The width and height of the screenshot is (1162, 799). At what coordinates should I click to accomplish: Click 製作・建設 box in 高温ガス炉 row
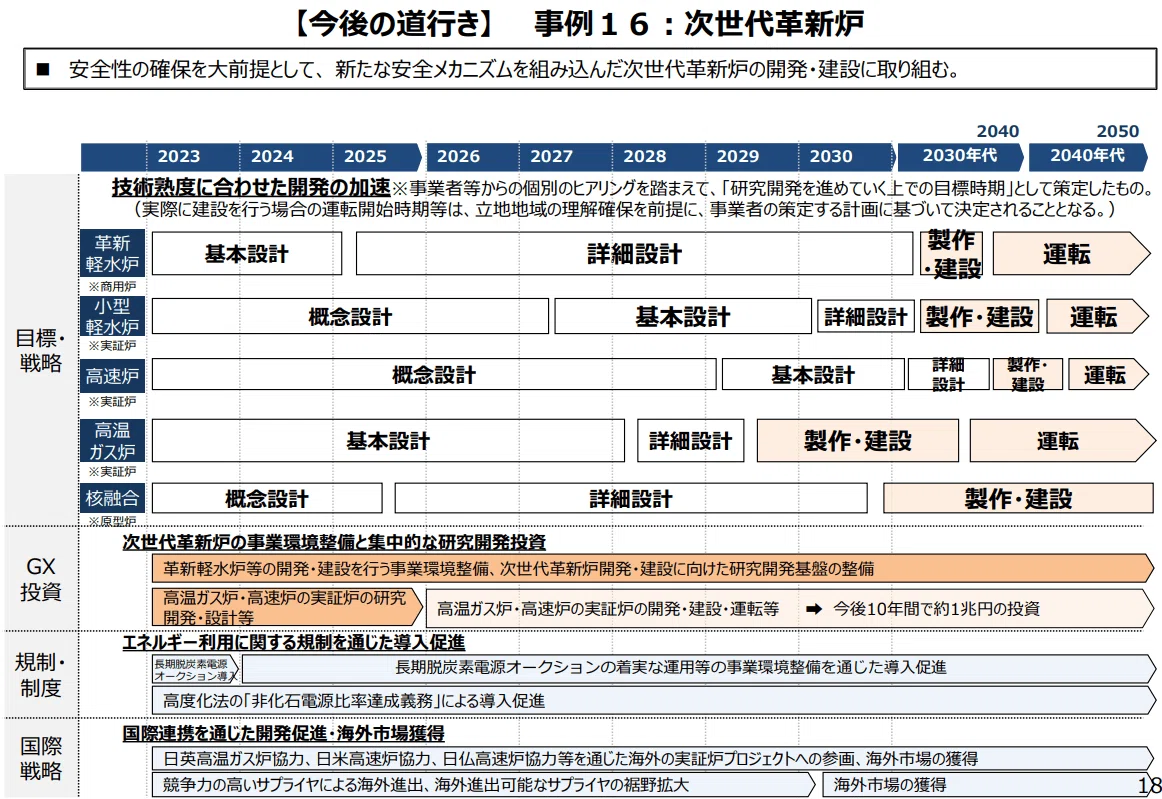(x=857, y=441)
